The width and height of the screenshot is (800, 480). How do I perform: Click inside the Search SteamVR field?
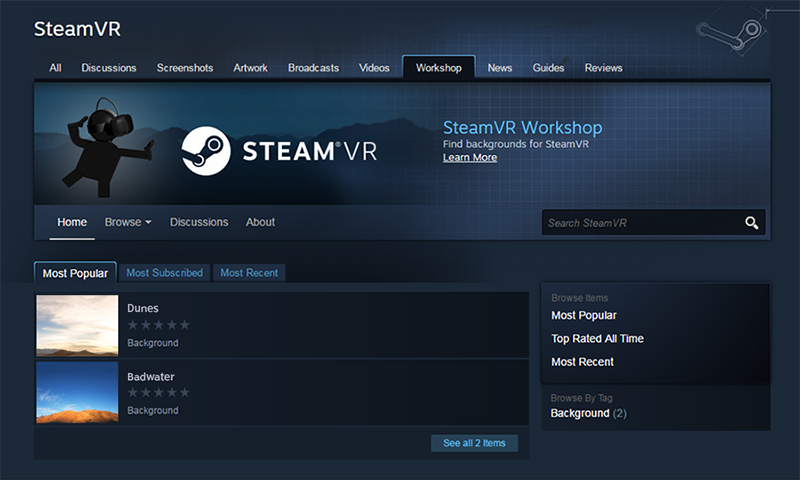pyautogui.click(x=640, y=222)
